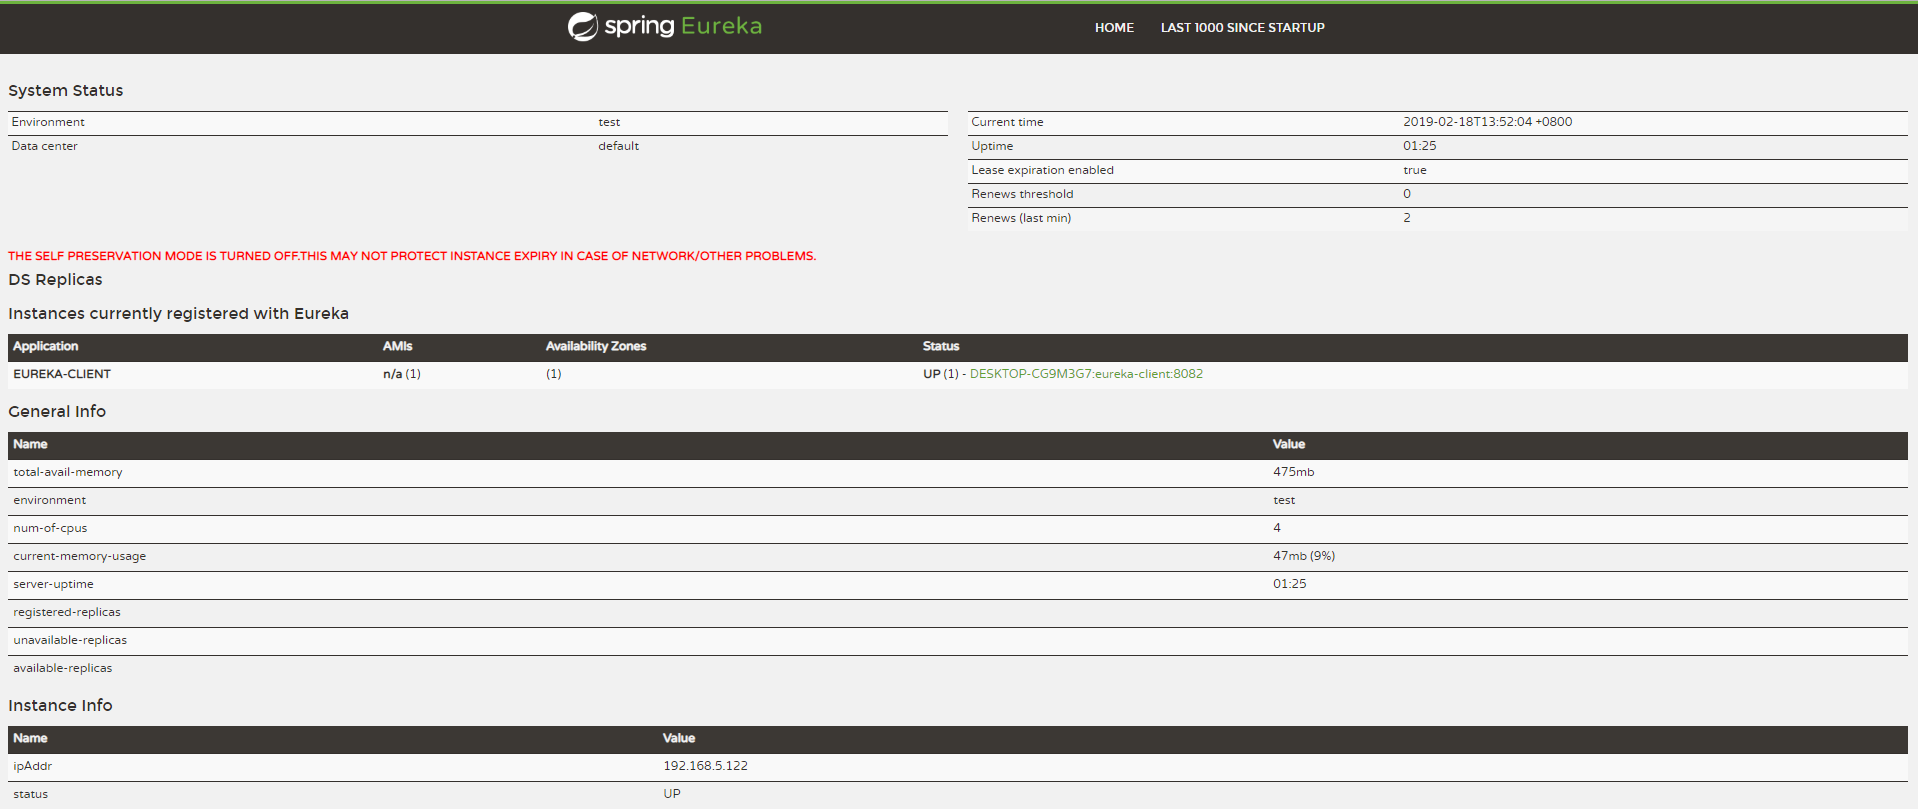Open the DESKTOP-CG9M3G7:eureka-client:8082 instance link
Image resolution: width=1918 pixels, height=809 pixels.
pyautogui.click(x=1086, y=374)
